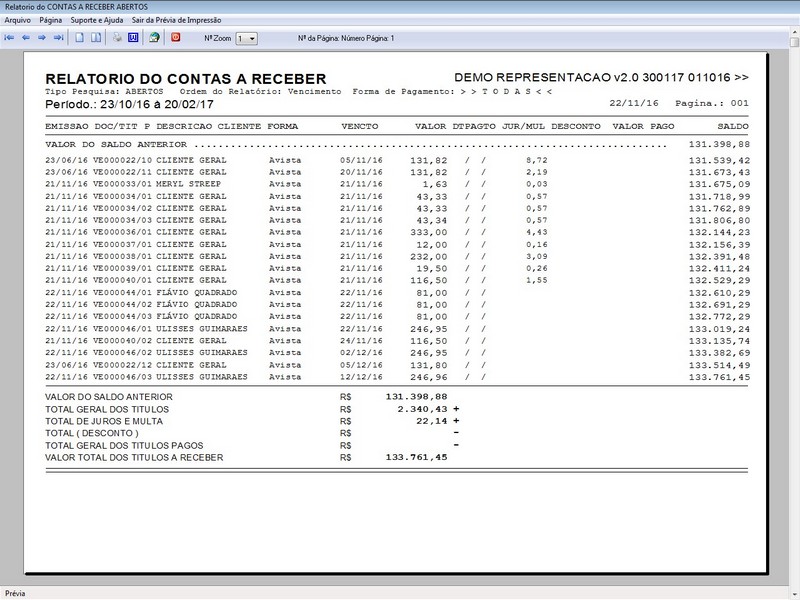Click the red power exit icon
The image size is (800, 600).
pyautogui.click(x=176, y=38)
